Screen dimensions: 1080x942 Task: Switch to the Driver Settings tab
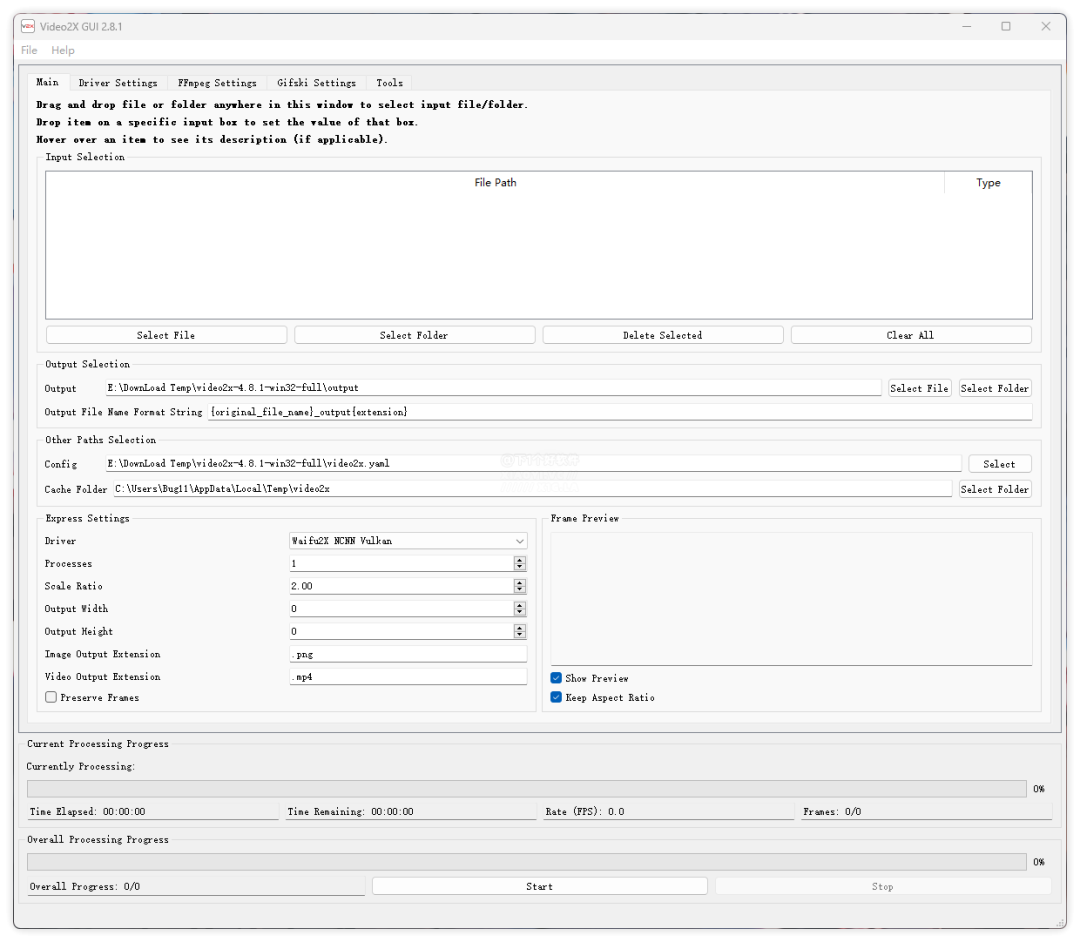tap(118, 83)
